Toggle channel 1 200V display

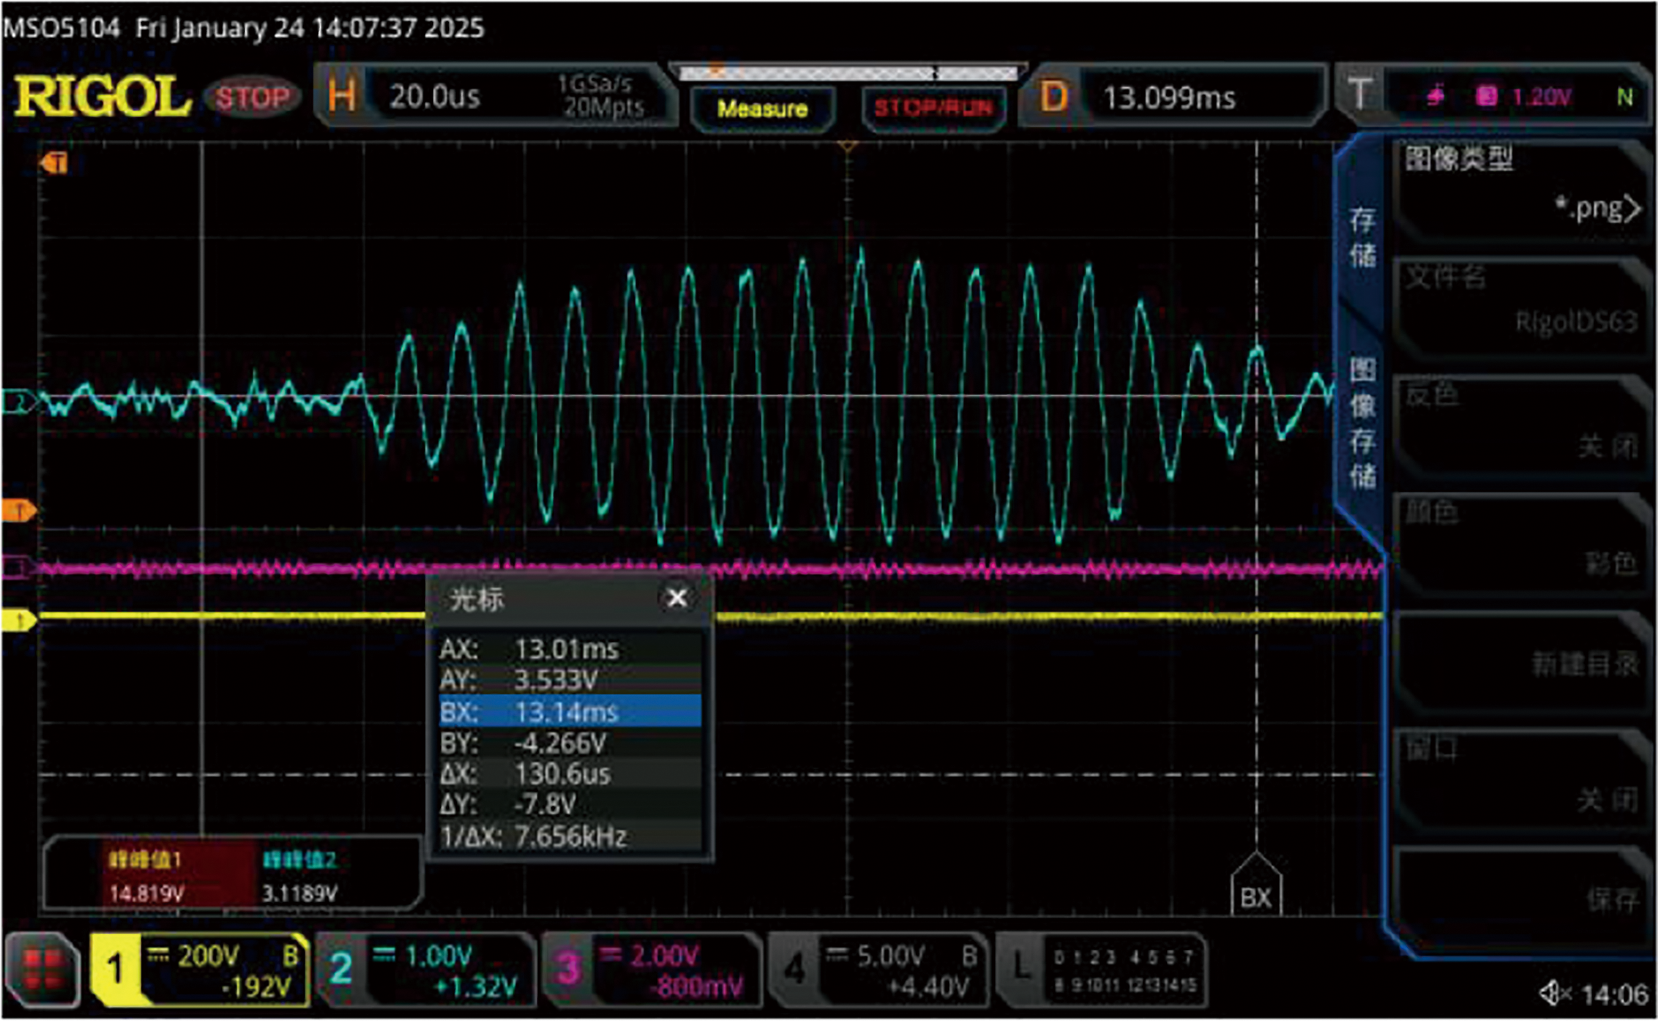coord(200,969)
